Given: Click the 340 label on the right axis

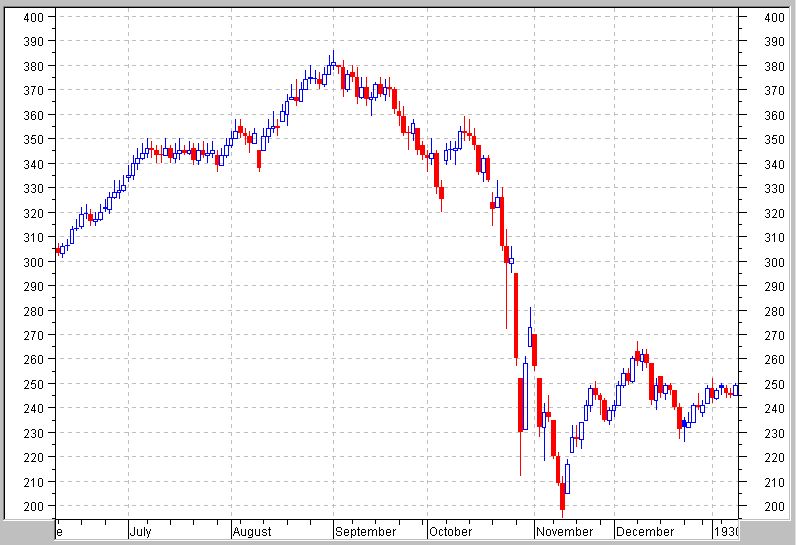Looking at the screenshot, I should (x=774, y=164).
